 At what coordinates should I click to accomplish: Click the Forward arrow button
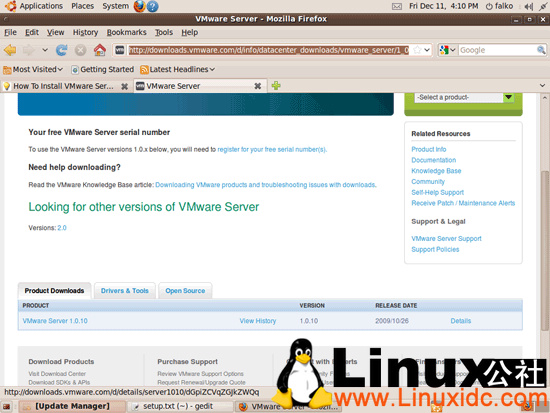[x=29, y=50]
